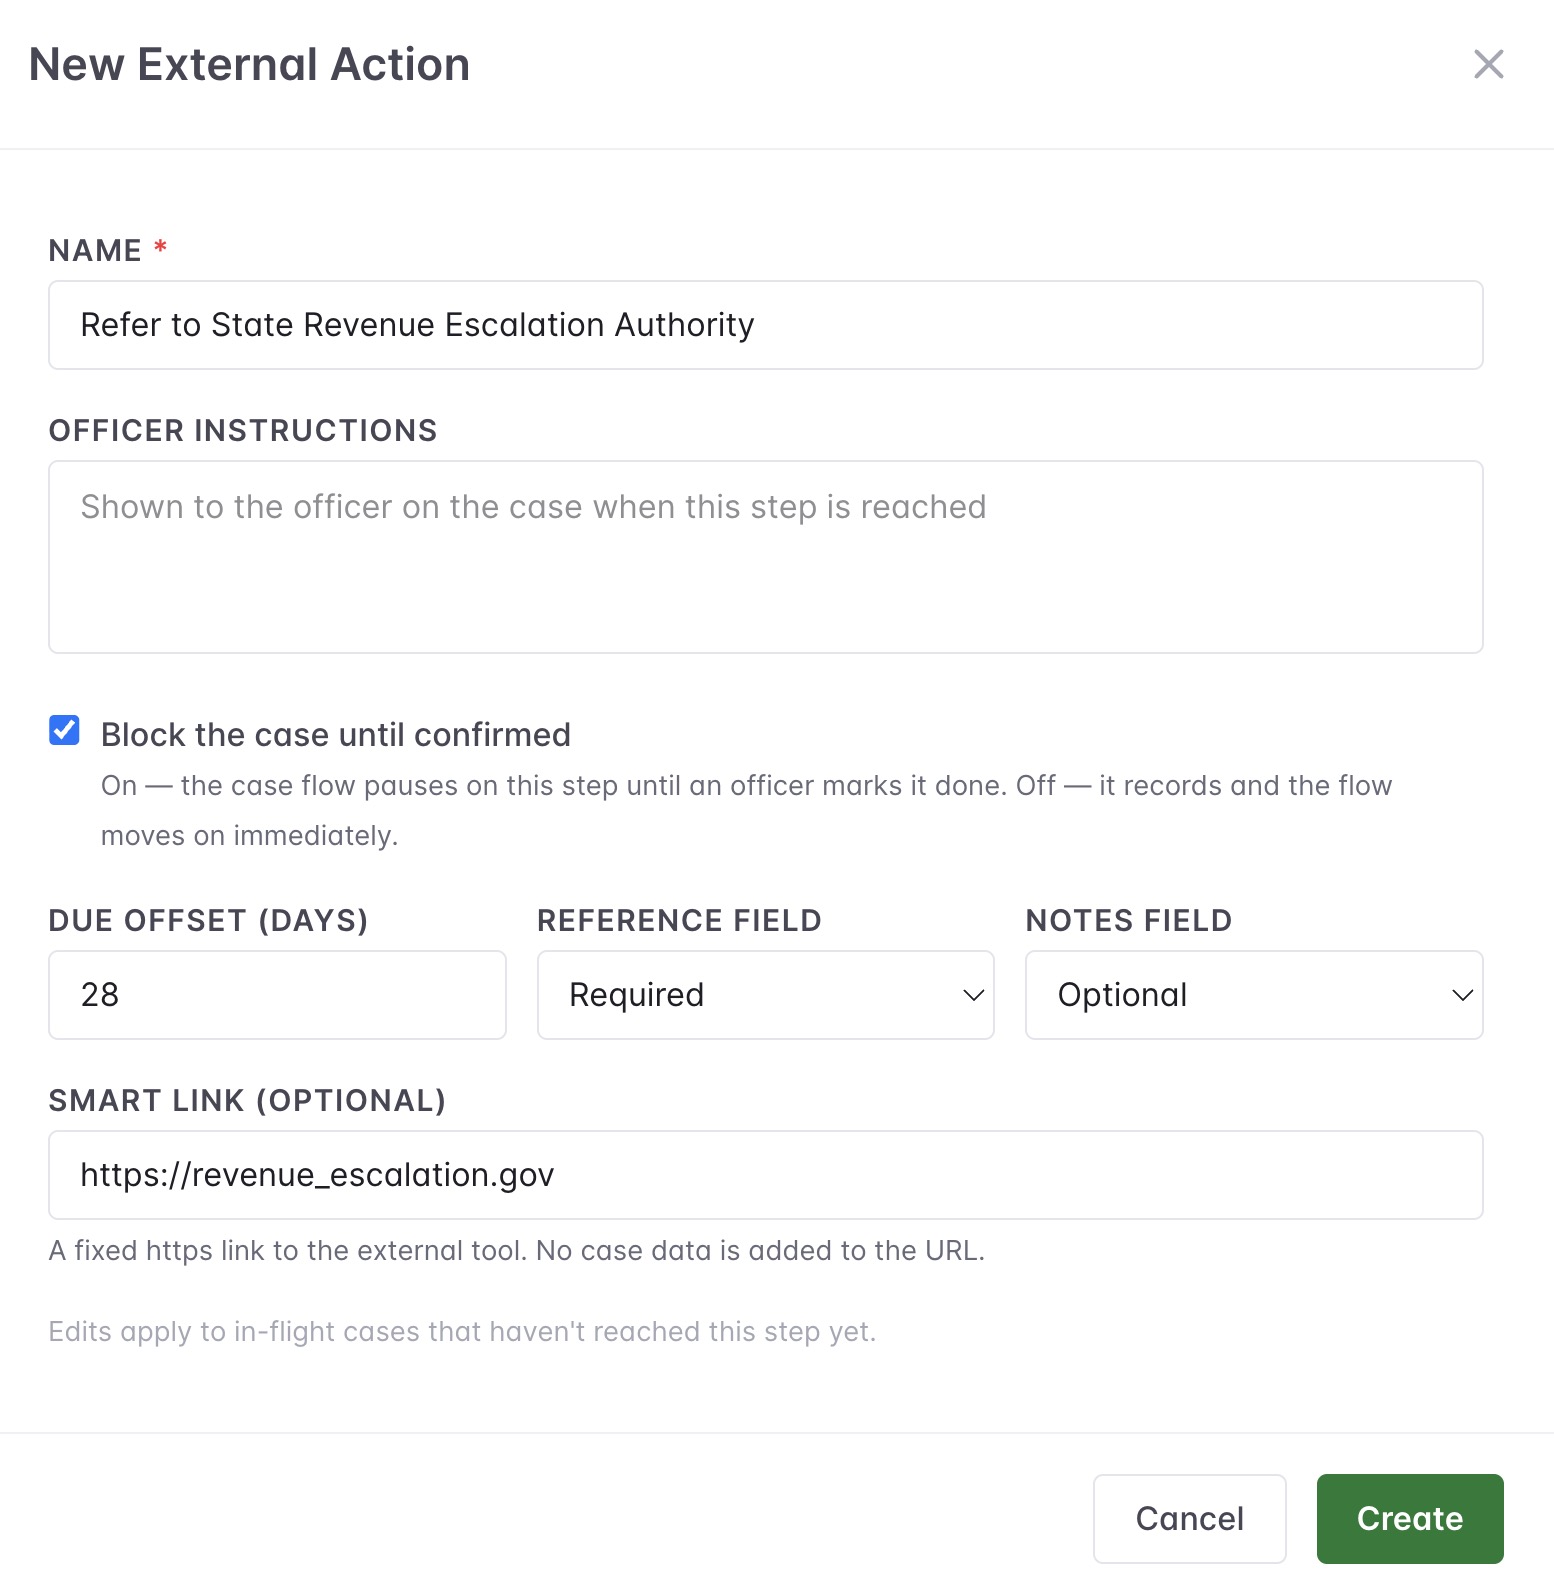This screenshot has height=1592, width=1554.
Task: Click the 'New External Action' title
Action: [x=249, y=64]
